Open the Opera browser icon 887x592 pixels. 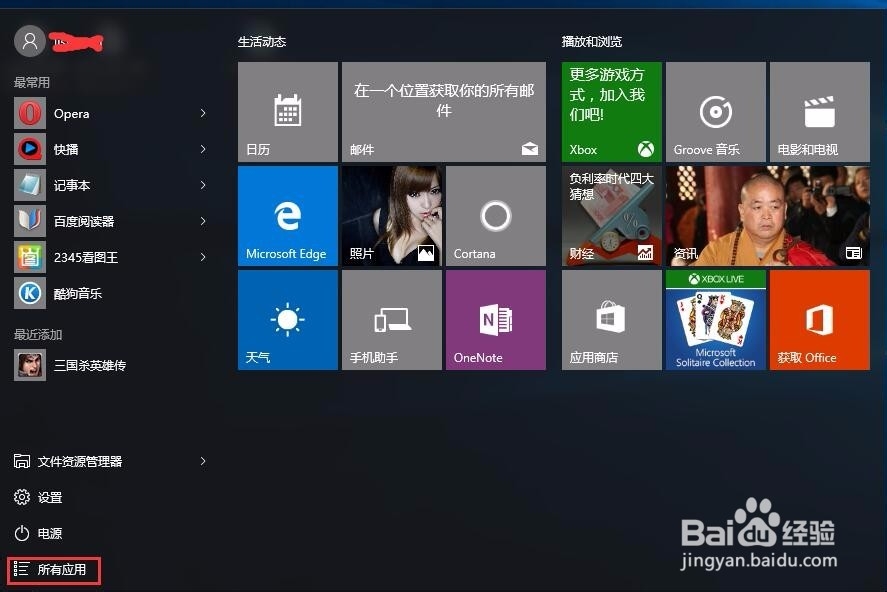point(30,113)
